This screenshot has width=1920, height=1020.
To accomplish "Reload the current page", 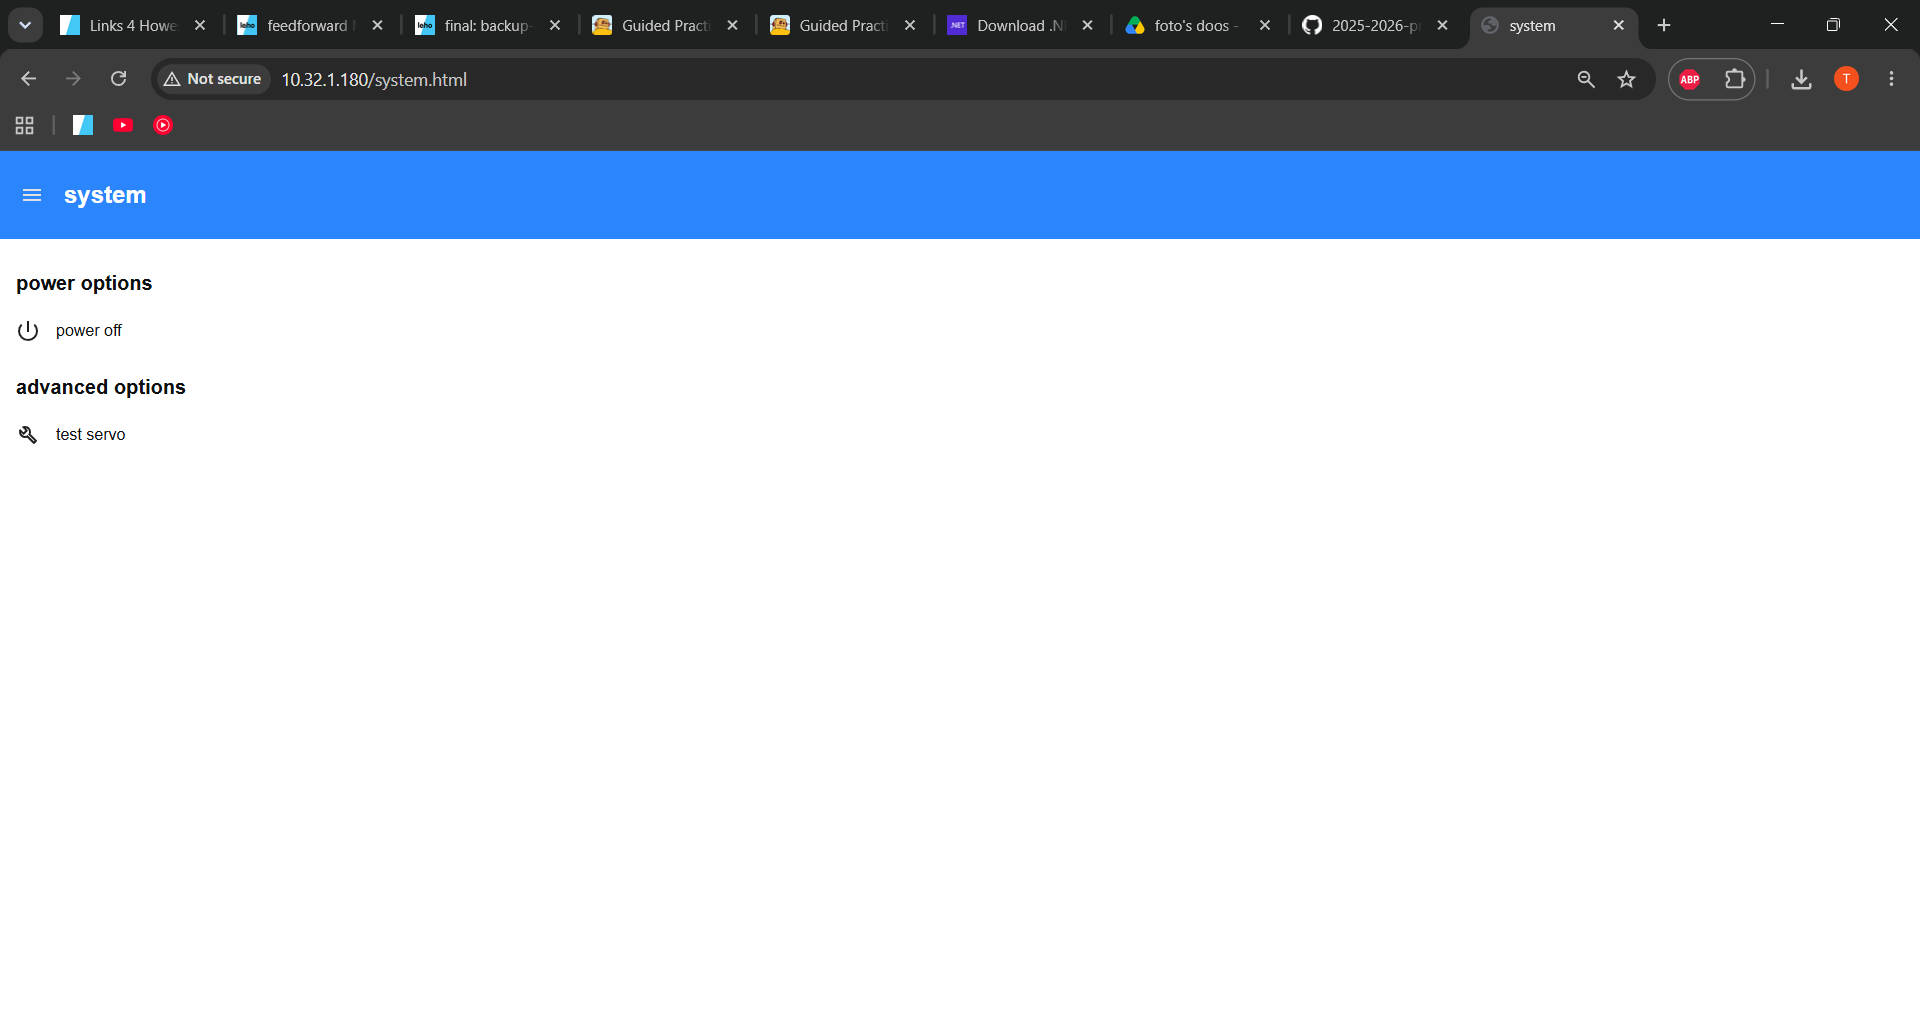I will 118,79.
